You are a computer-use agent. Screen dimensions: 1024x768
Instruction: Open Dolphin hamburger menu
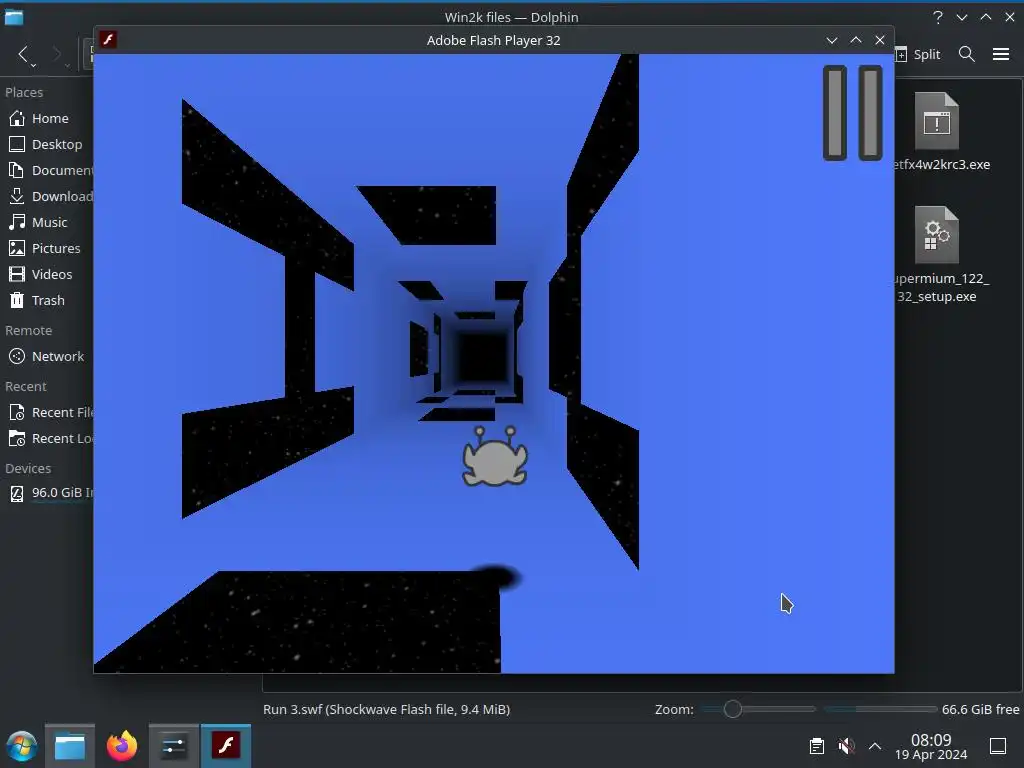(x=1000, y=54)
